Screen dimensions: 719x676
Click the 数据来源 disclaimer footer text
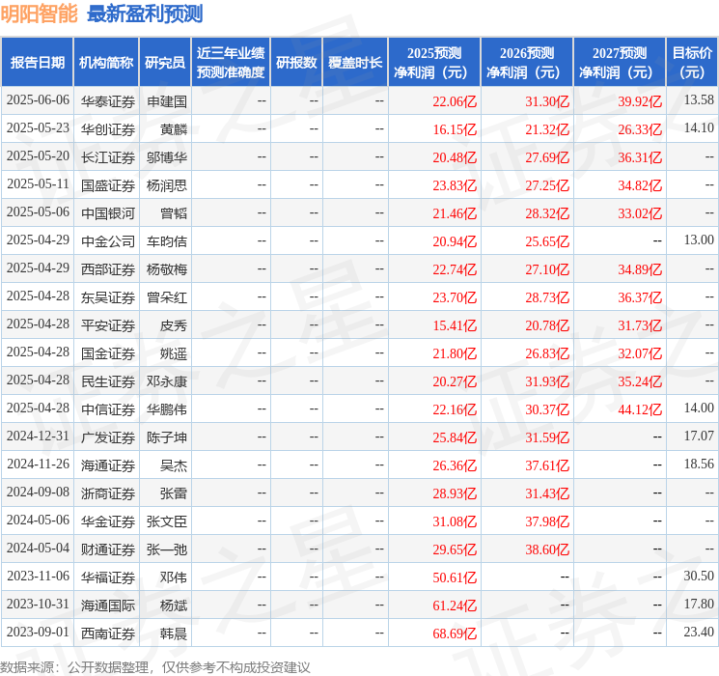pyautogui.click(x=155, y=665)
